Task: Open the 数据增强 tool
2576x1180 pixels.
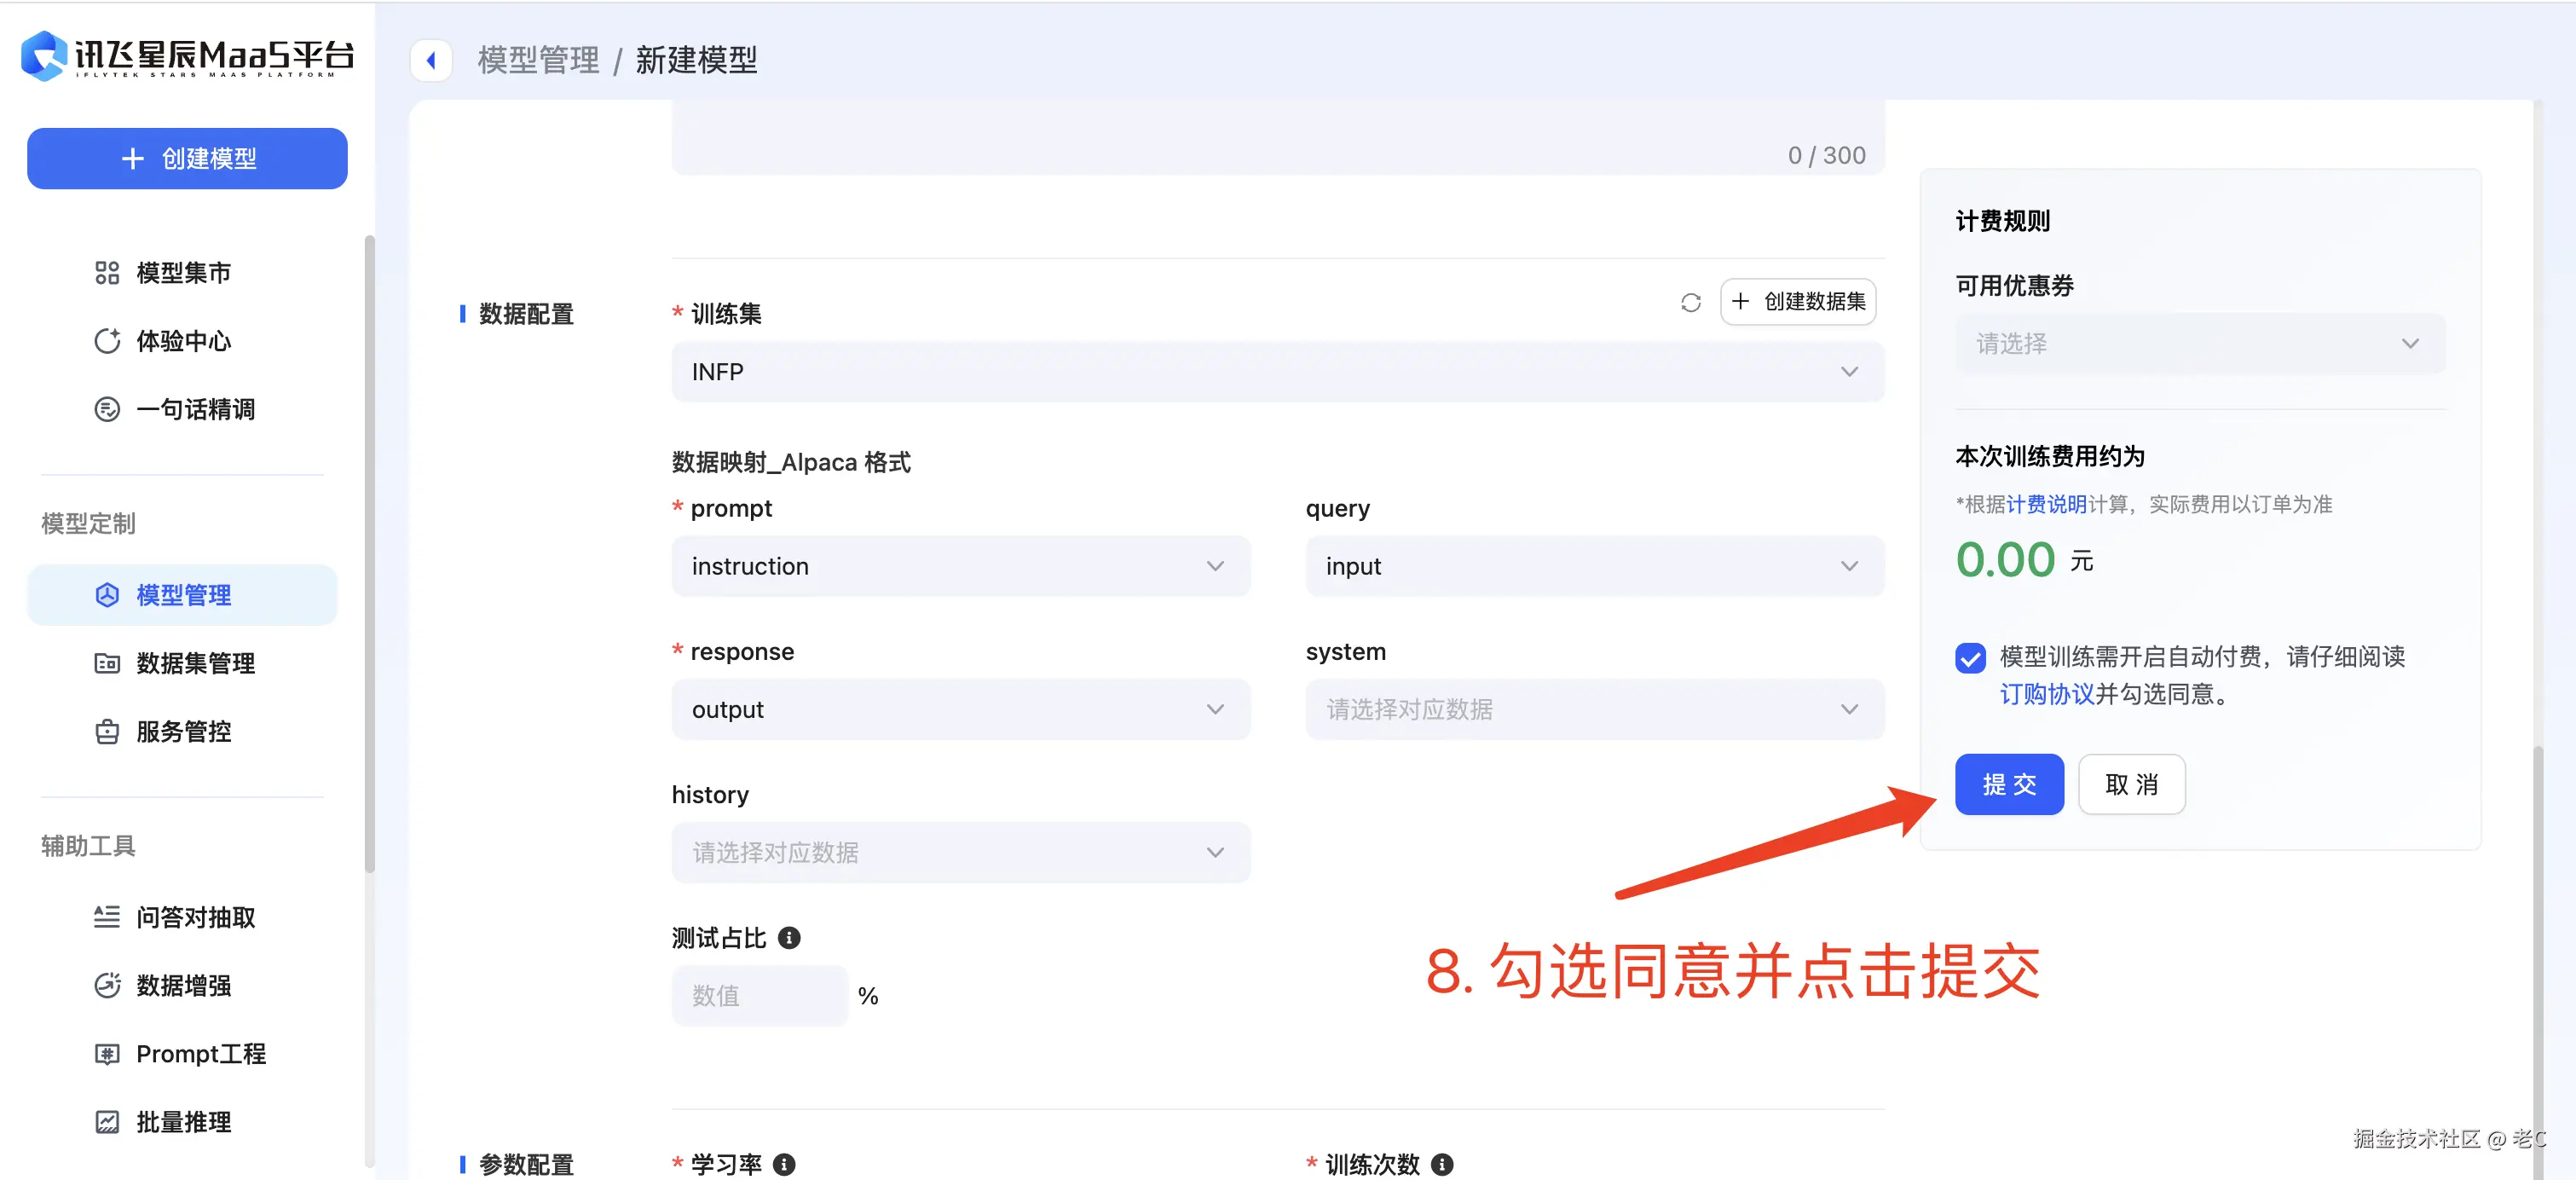Action: click(183, 985)
